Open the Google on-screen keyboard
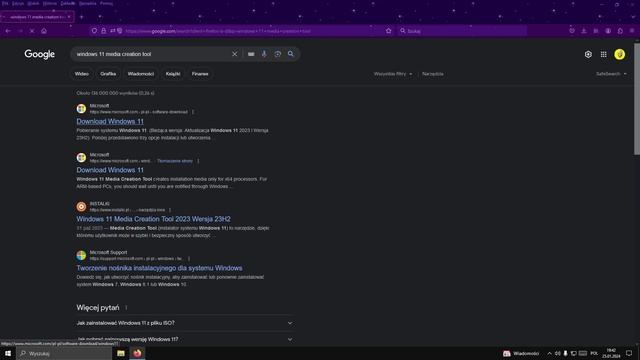640x360 pixels. (251, 54)
